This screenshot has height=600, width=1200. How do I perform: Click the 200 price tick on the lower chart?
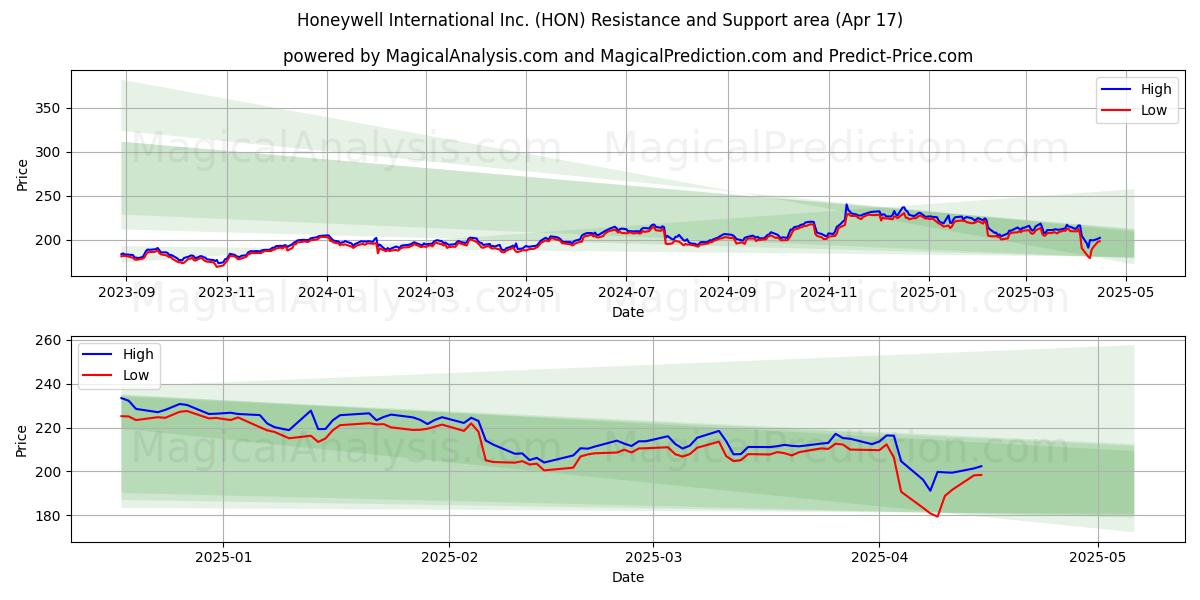coord(51,472)
